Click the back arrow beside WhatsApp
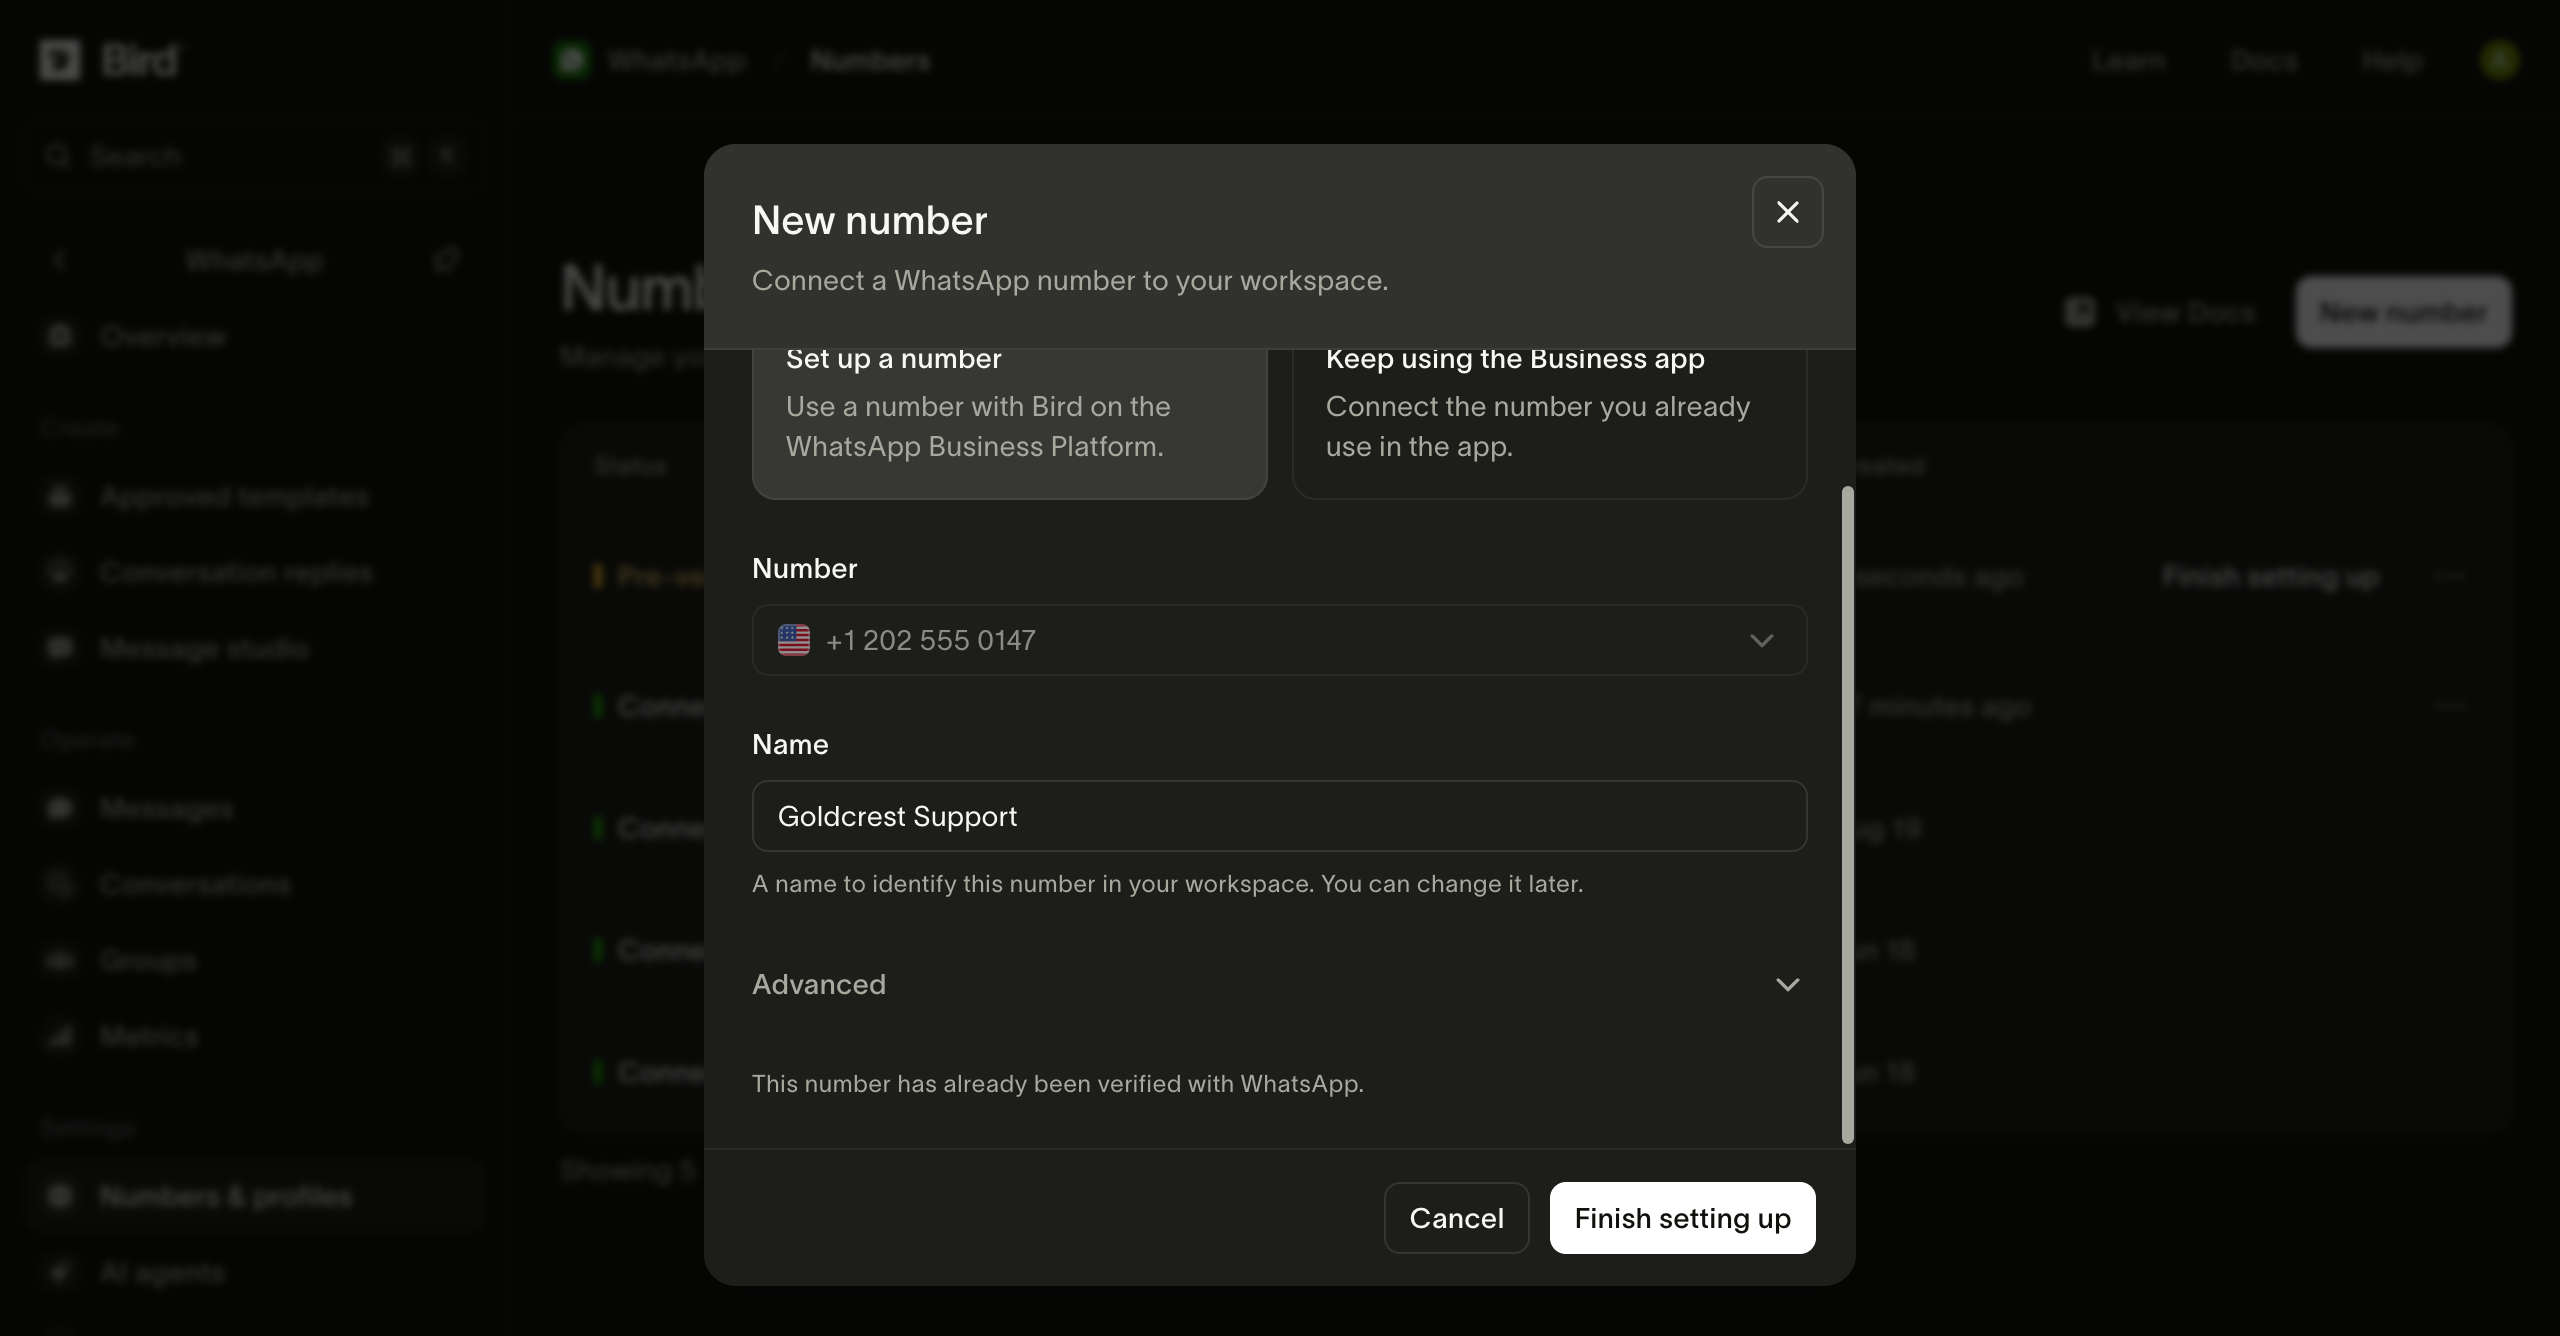The height and width of the screenshot is (1336, 2560). coord(59,261)
